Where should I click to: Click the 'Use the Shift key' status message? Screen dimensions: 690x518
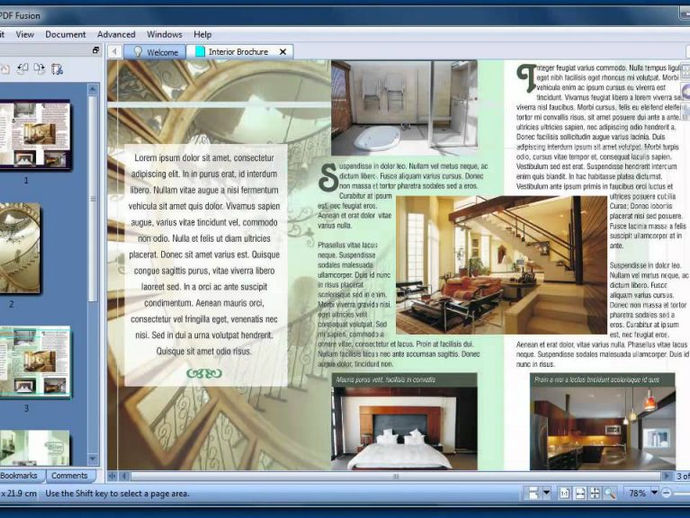pos(117,494)
